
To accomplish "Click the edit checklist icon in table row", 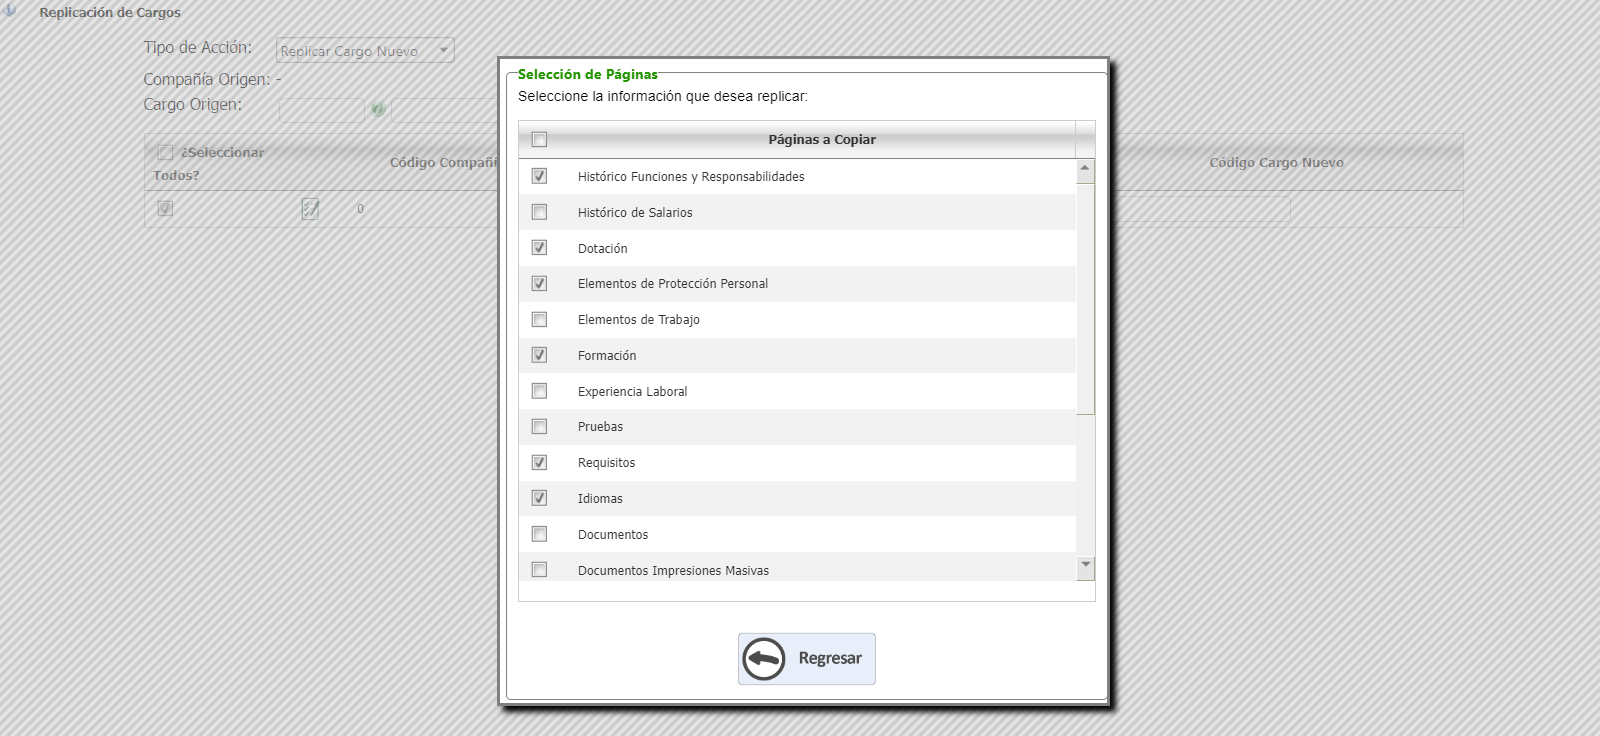I will click(x=311, y=208).
